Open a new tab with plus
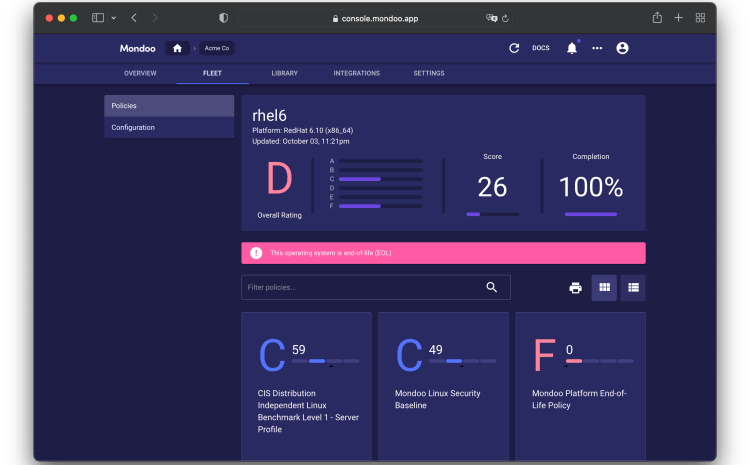Viewport: 750px width, 465px height. point(678,18)
